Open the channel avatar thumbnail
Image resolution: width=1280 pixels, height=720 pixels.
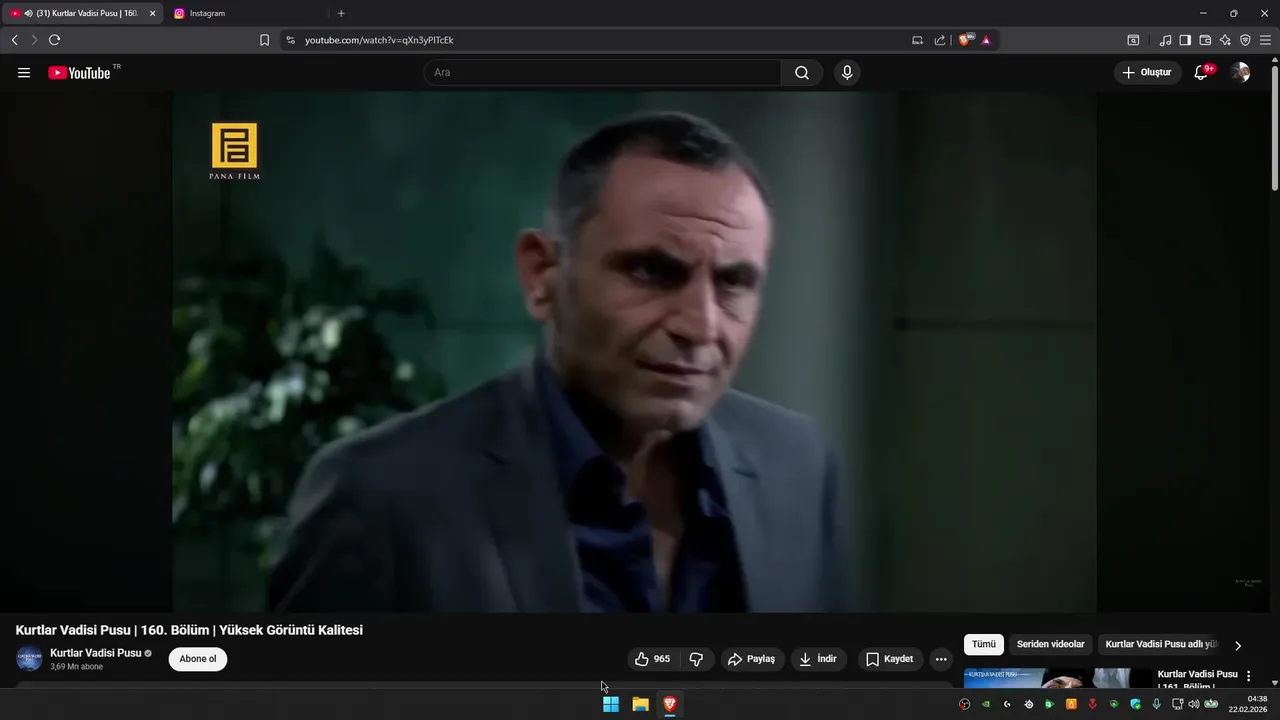click(x=29, y=659)
